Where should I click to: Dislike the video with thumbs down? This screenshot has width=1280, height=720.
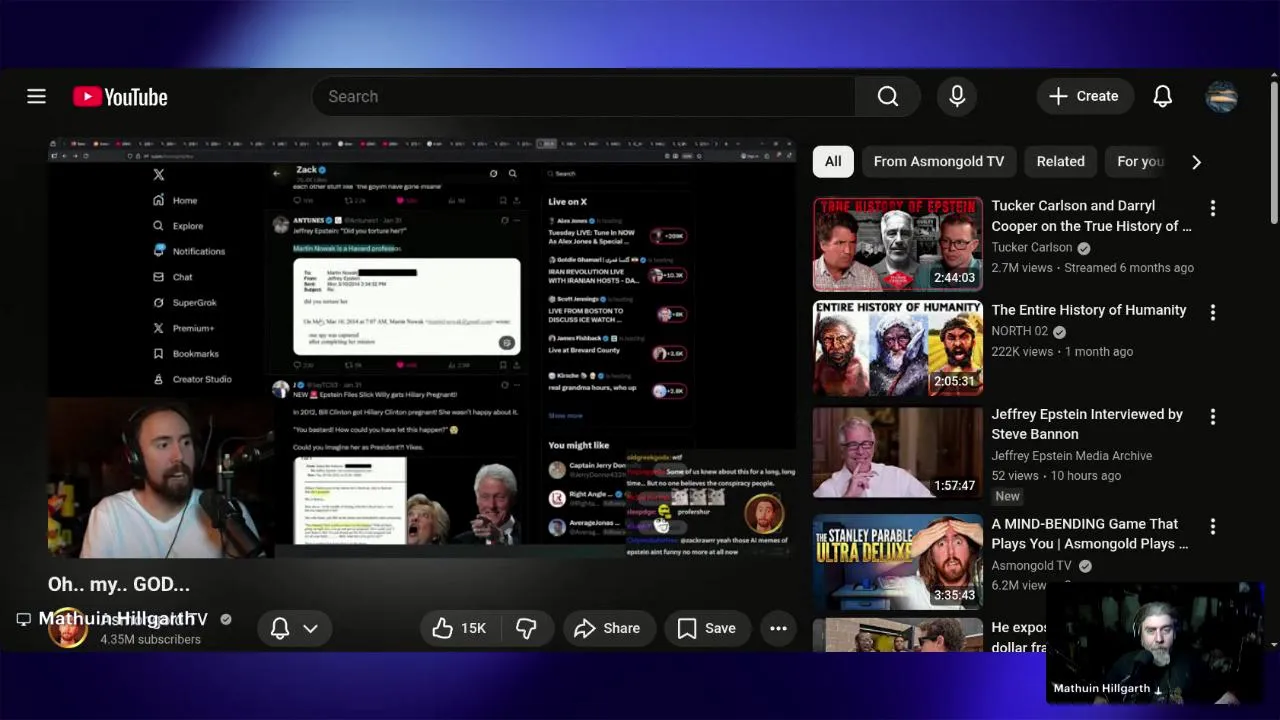526,628
